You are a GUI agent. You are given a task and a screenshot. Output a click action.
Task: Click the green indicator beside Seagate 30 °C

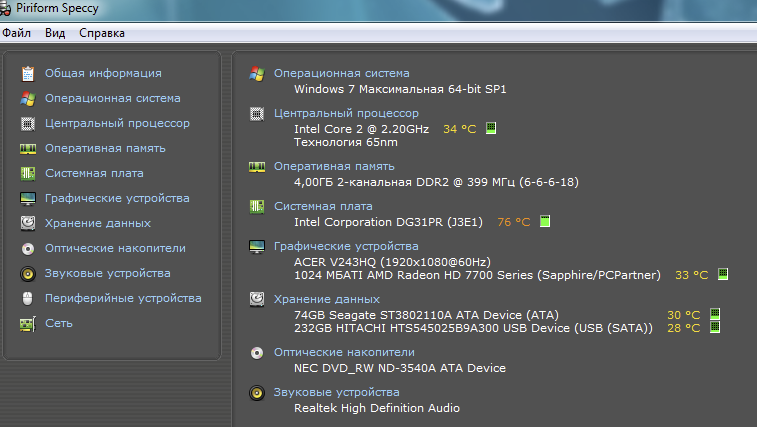pyautogui.click(x=715, y=314)
